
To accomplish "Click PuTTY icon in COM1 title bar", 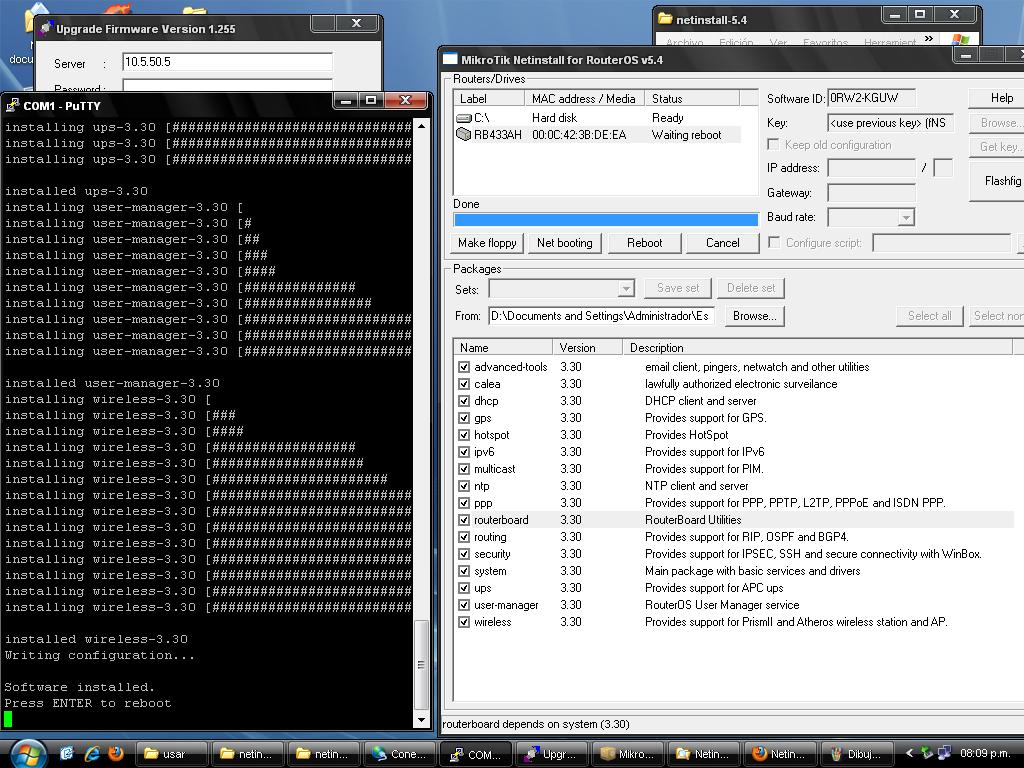I will (13, 106).
